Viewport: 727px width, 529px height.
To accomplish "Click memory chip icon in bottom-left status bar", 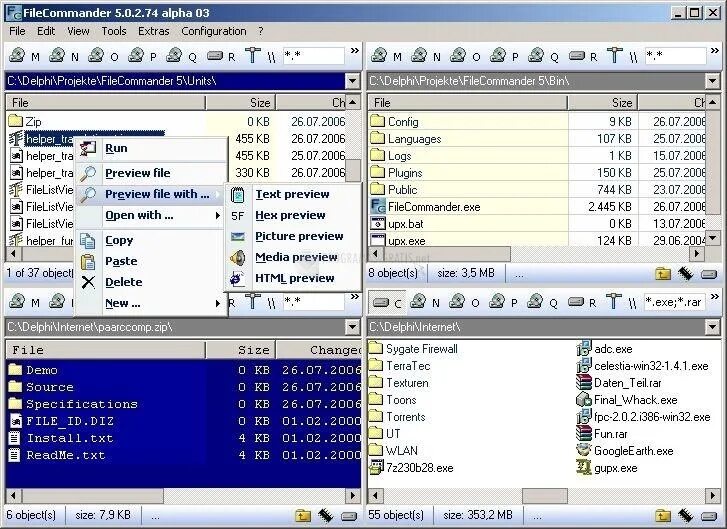I will (x=325, y=516).
